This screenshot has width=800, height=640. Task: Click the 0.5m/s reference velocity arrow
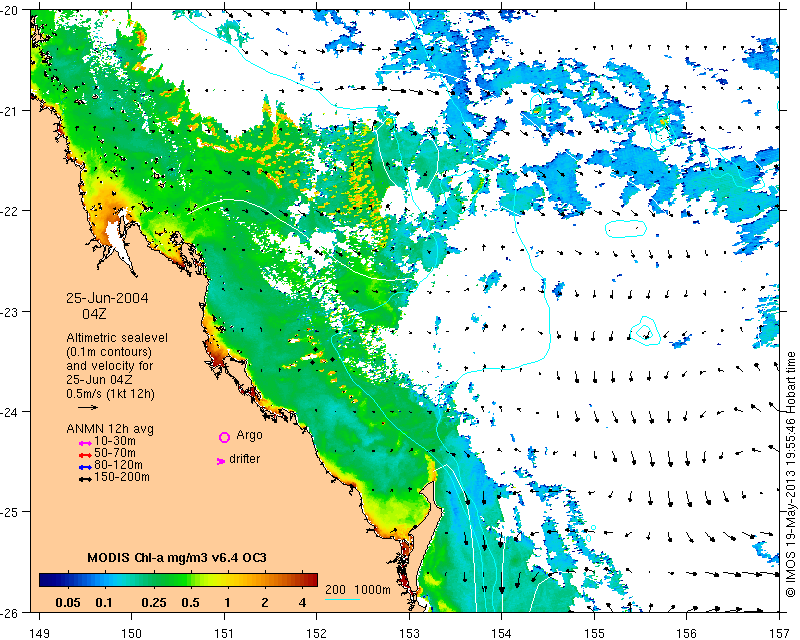pos(88,407)
